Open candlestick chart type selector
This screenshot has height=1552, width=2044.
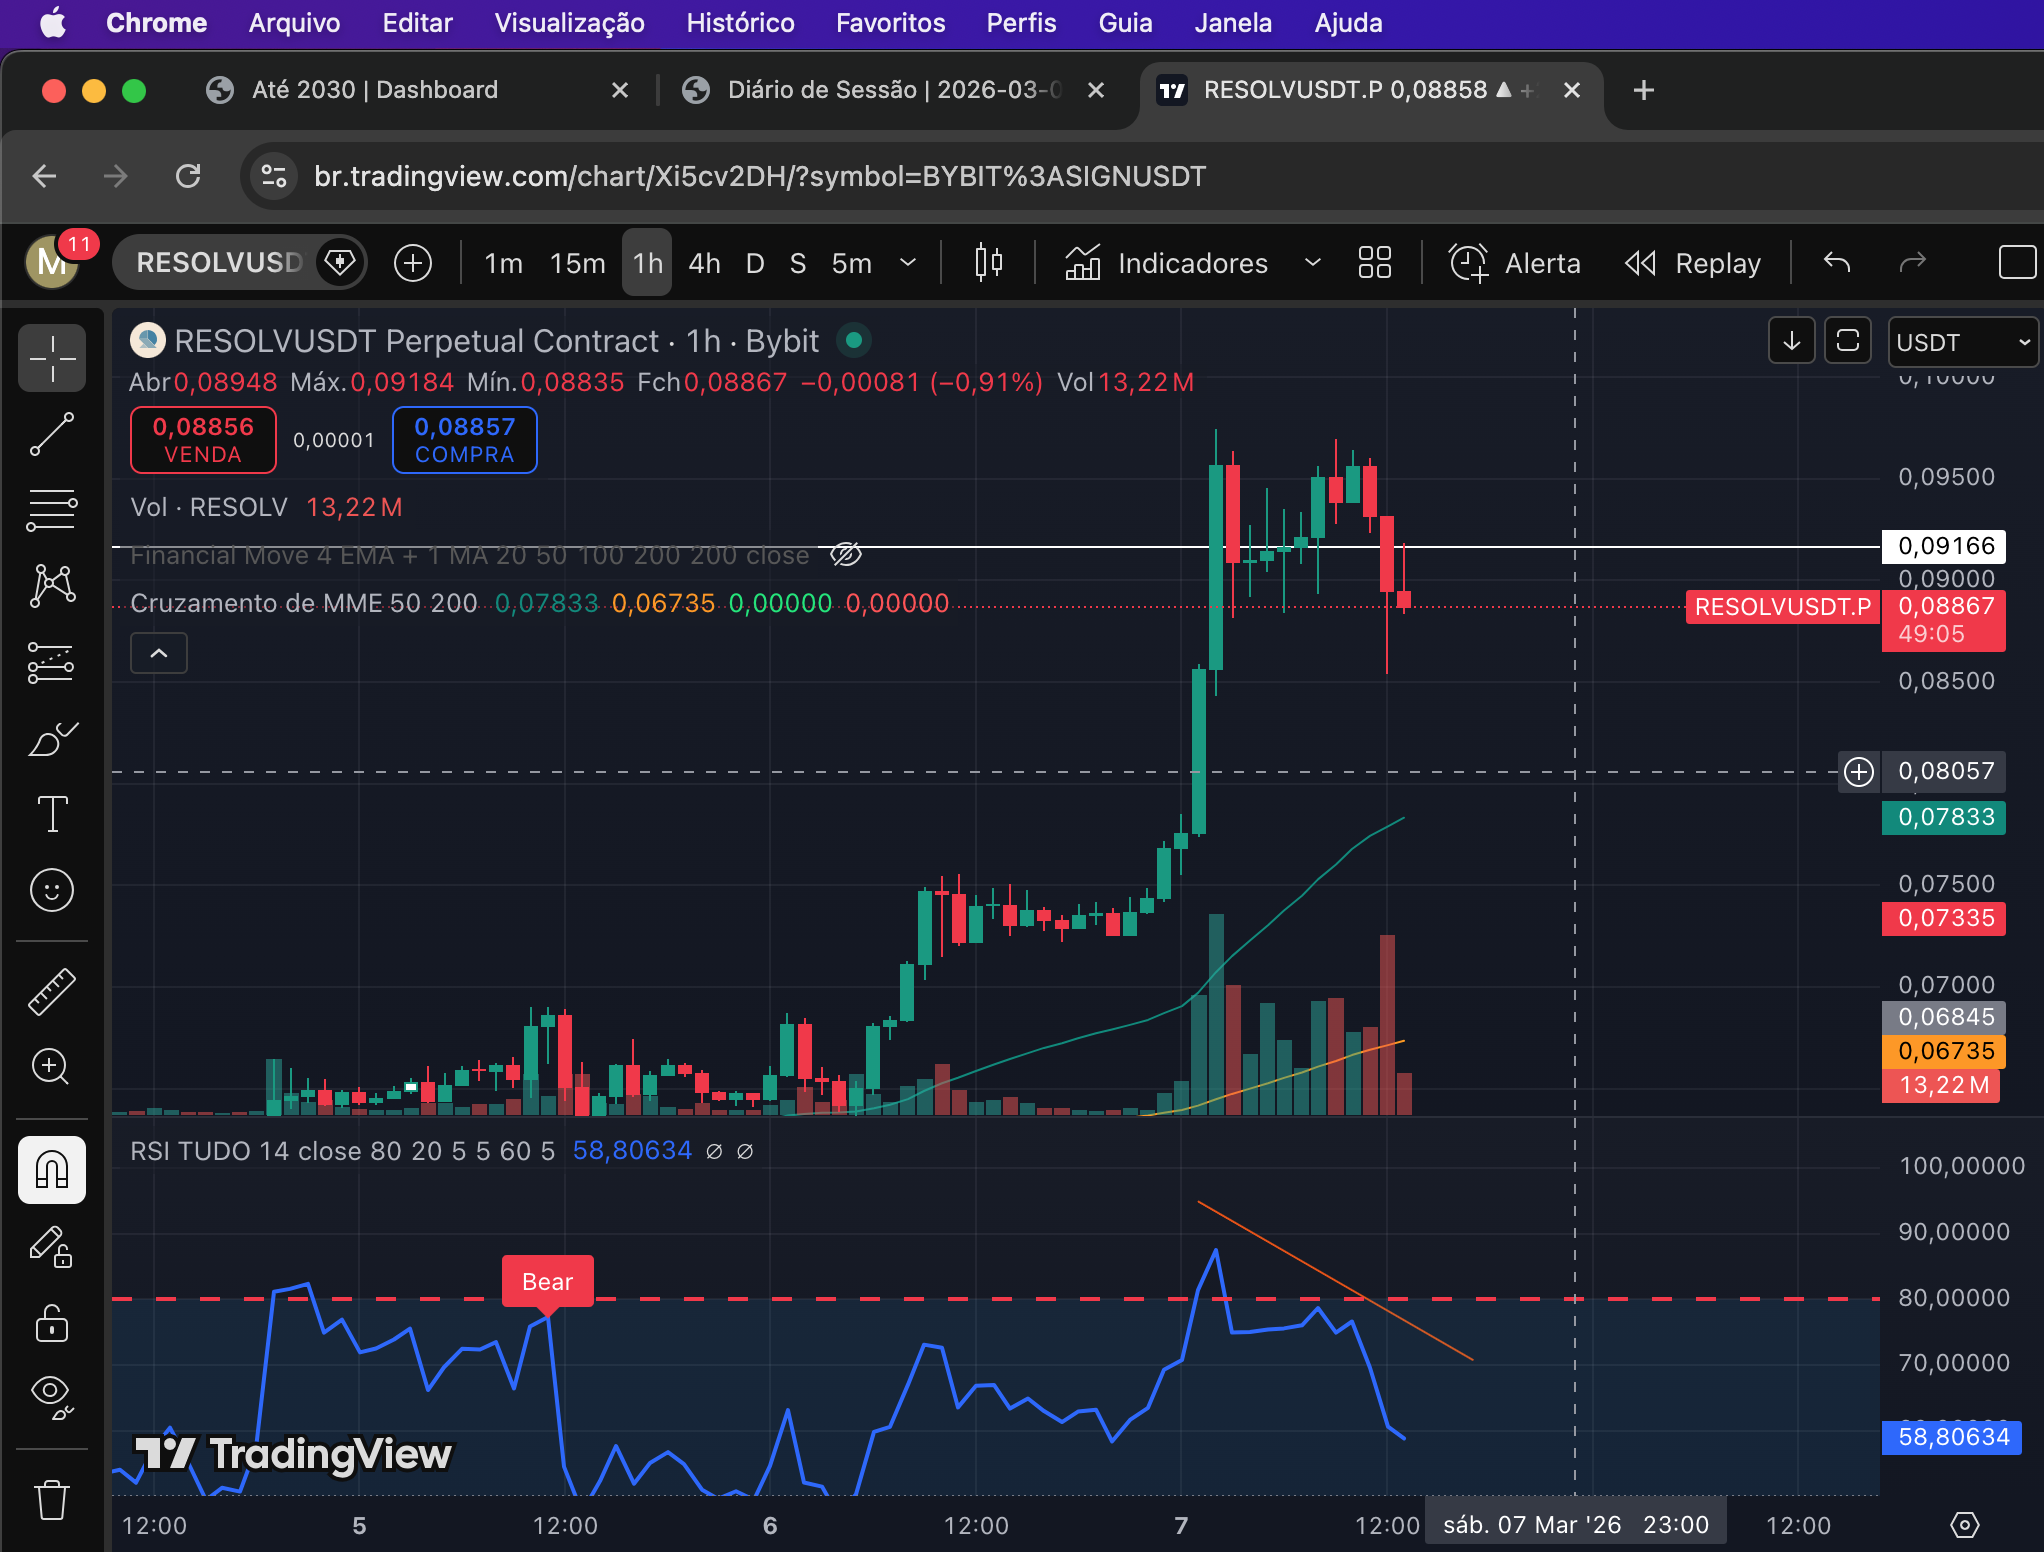click(988, 263)
